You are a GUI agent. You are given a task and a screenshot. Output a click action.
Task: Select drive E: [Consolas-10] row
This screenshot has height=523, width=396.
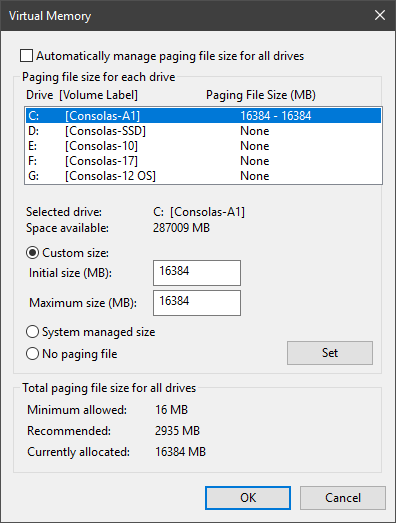tap(203, 146)
